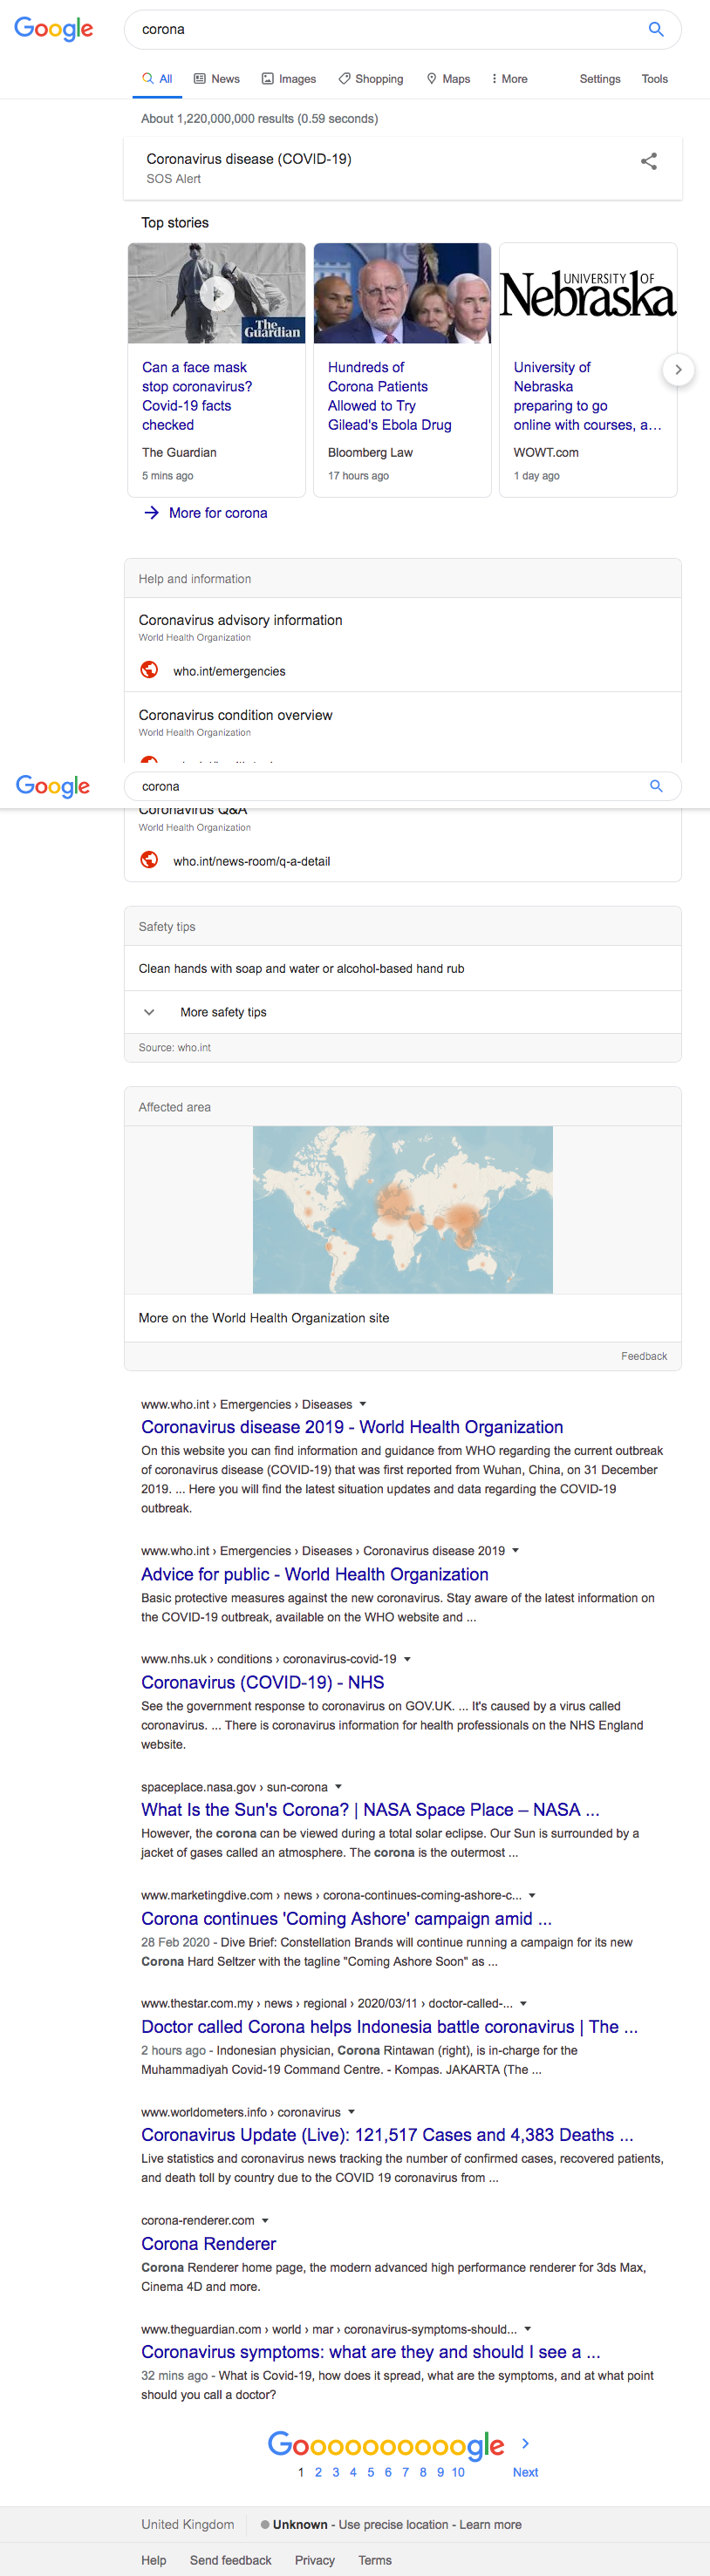Open the Coronavirus (COVID-19) - NHS result
The height and width of the screenshot is (2576, 710).
(263, 1682)
